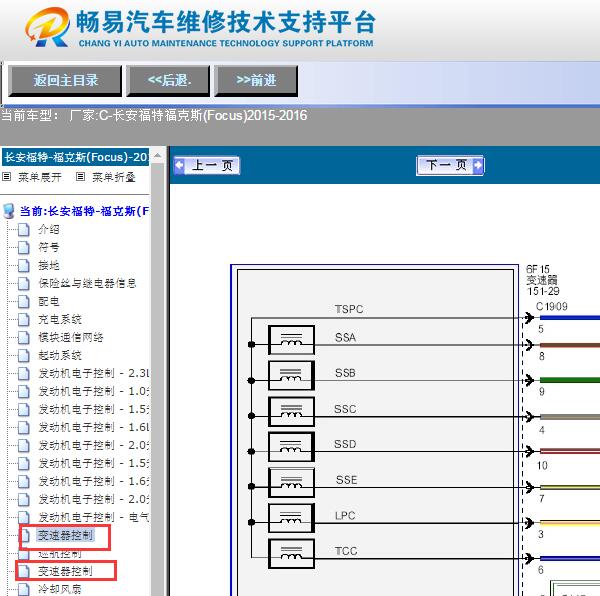This screenshot has width=600, height=596.
Task: Click the document icon beside 介绍
Action: click(24, 230)
